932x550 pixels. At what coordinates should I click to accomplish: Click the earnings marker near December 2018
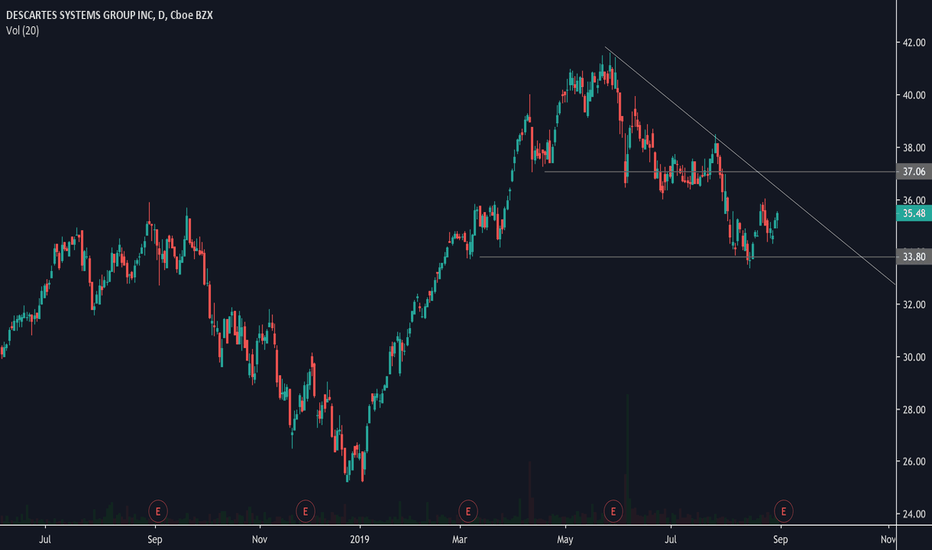pyautogui.click(x=306, y=511)
